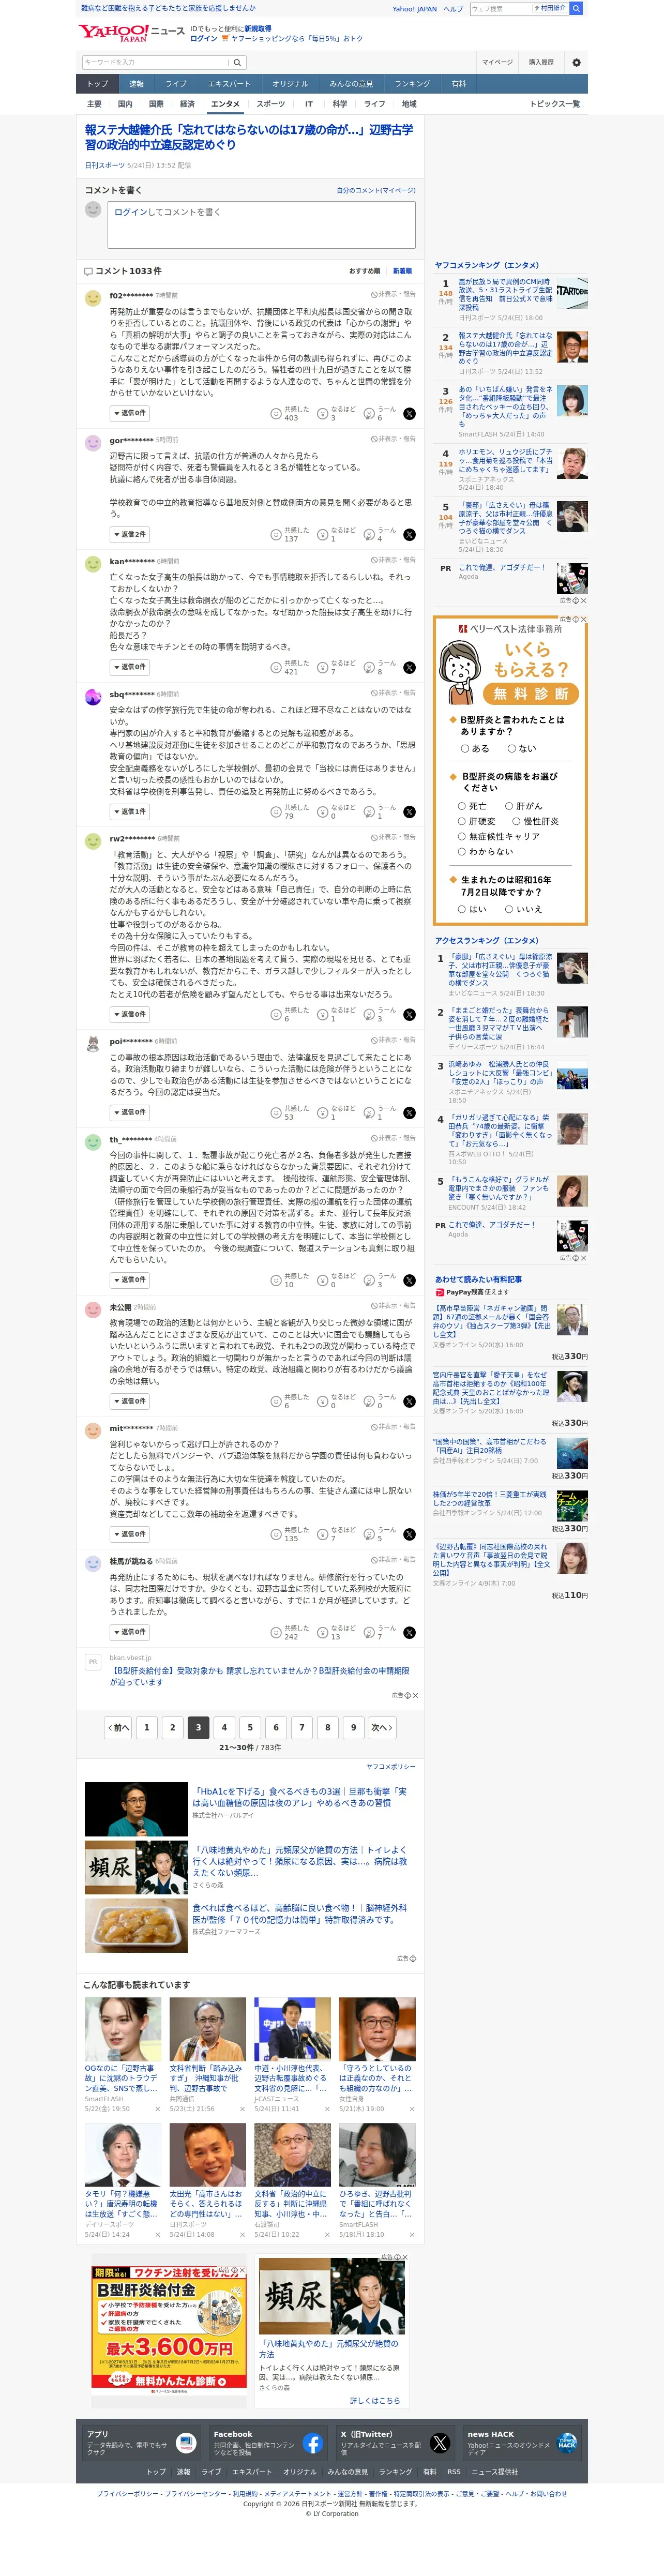Select ない radio option in ad
664x2576 pixels.
[511, 748]
